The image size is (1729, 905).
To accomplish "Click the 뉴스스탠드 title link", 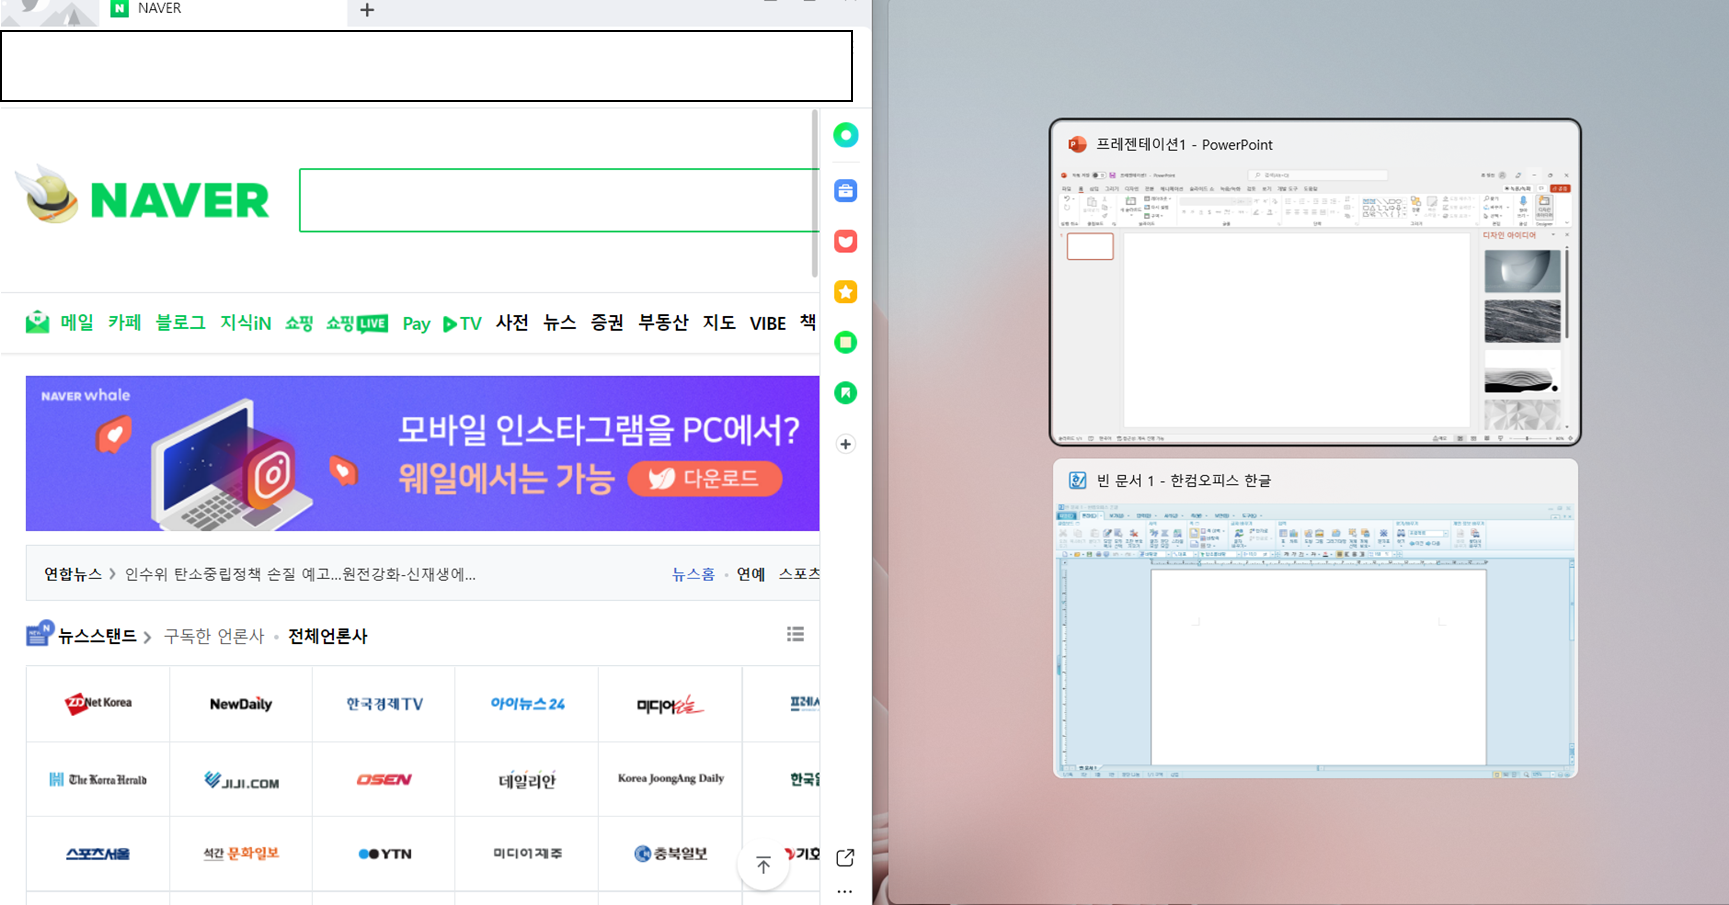I will [x=97, y=636].
